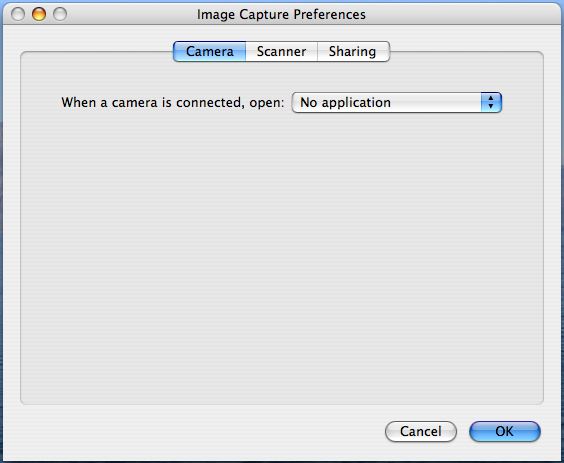The height and width of the screenshot is (463, 564).
Task: Confirm preferences with the OK button
Action: (x=505, y=431)
